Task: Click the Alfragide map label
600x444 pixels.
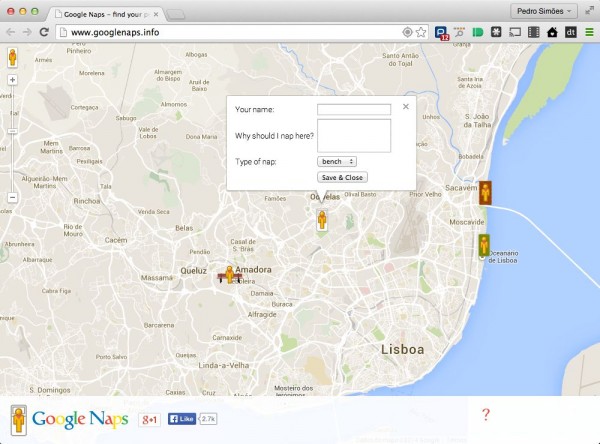Action: coord(262,315)
